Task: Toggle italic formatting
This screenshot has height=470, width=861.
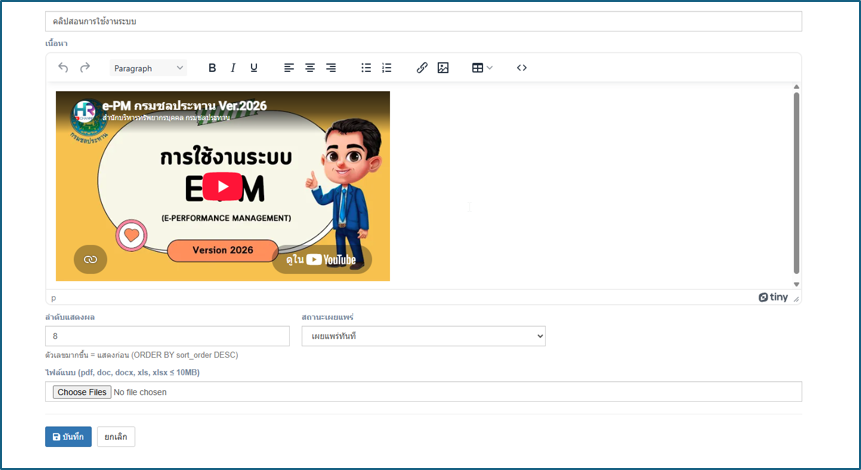Action: [233, 68]
